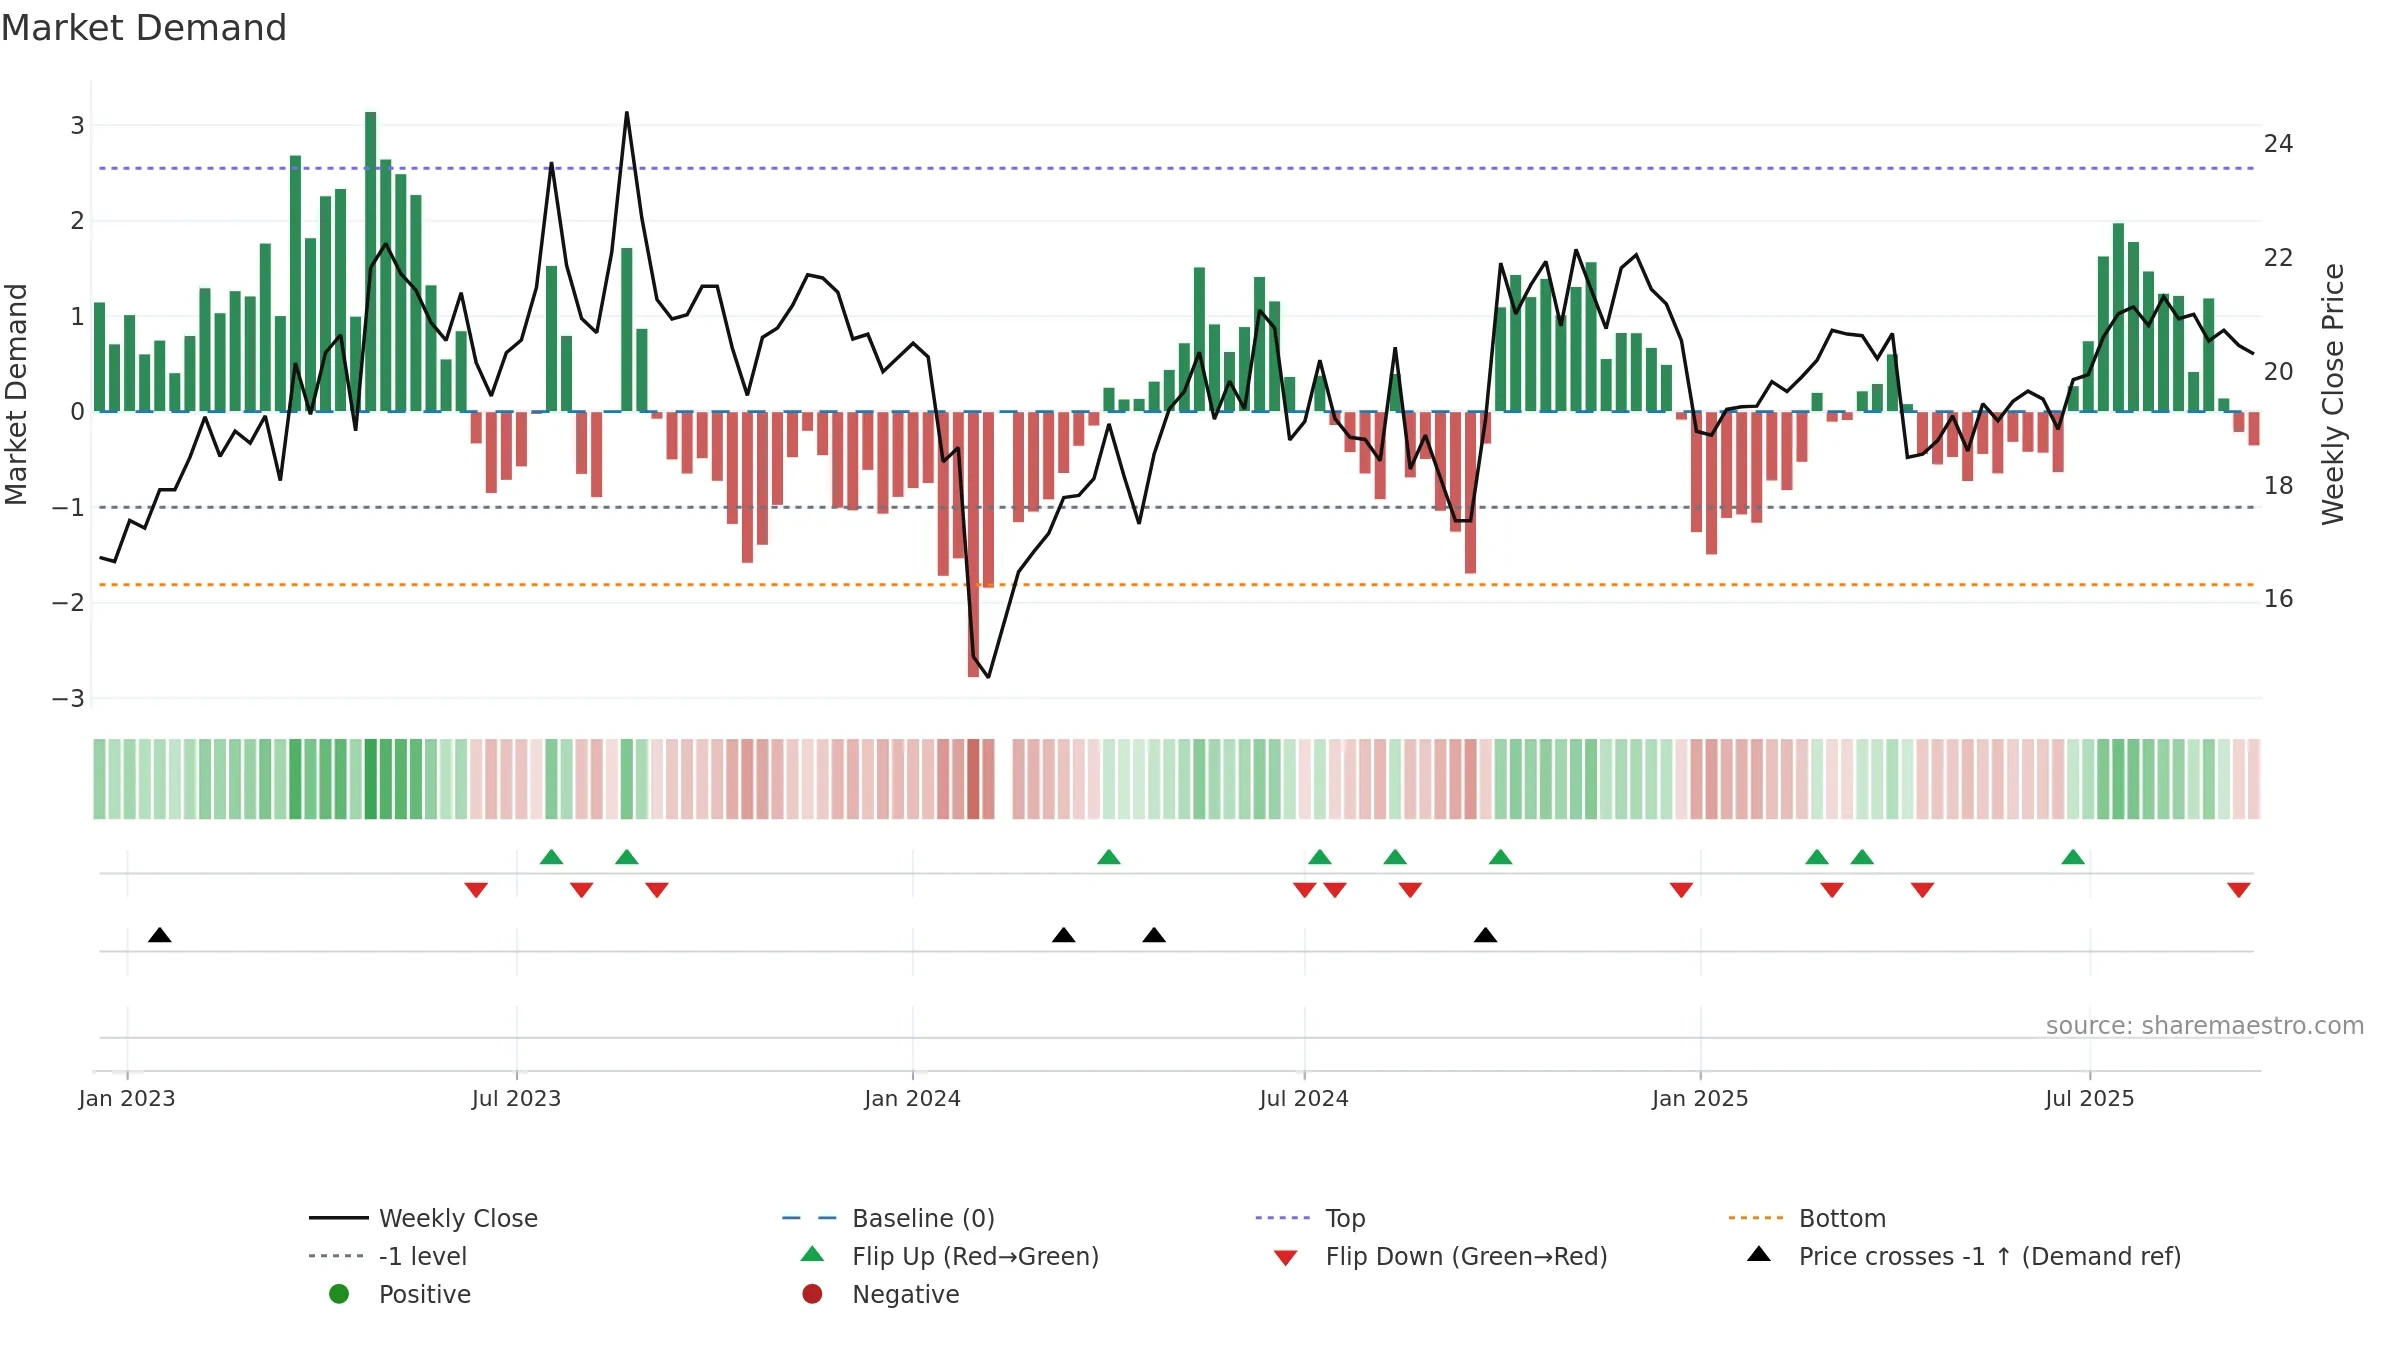This screenshot has height=1350, width=2400.
Task: Click the red flip-down marker just before Jan 2025
Action: tap(1681, 890)
